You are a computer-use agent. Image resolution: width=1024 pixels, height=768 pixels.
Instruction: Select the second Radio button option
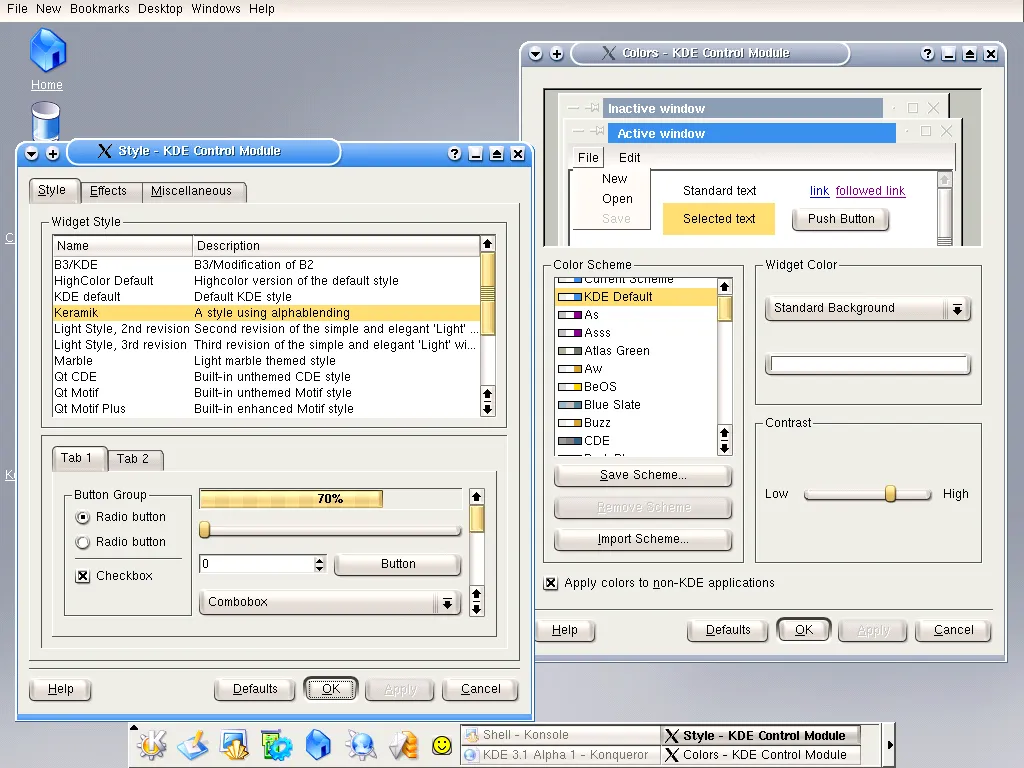[x=83, y=542]
